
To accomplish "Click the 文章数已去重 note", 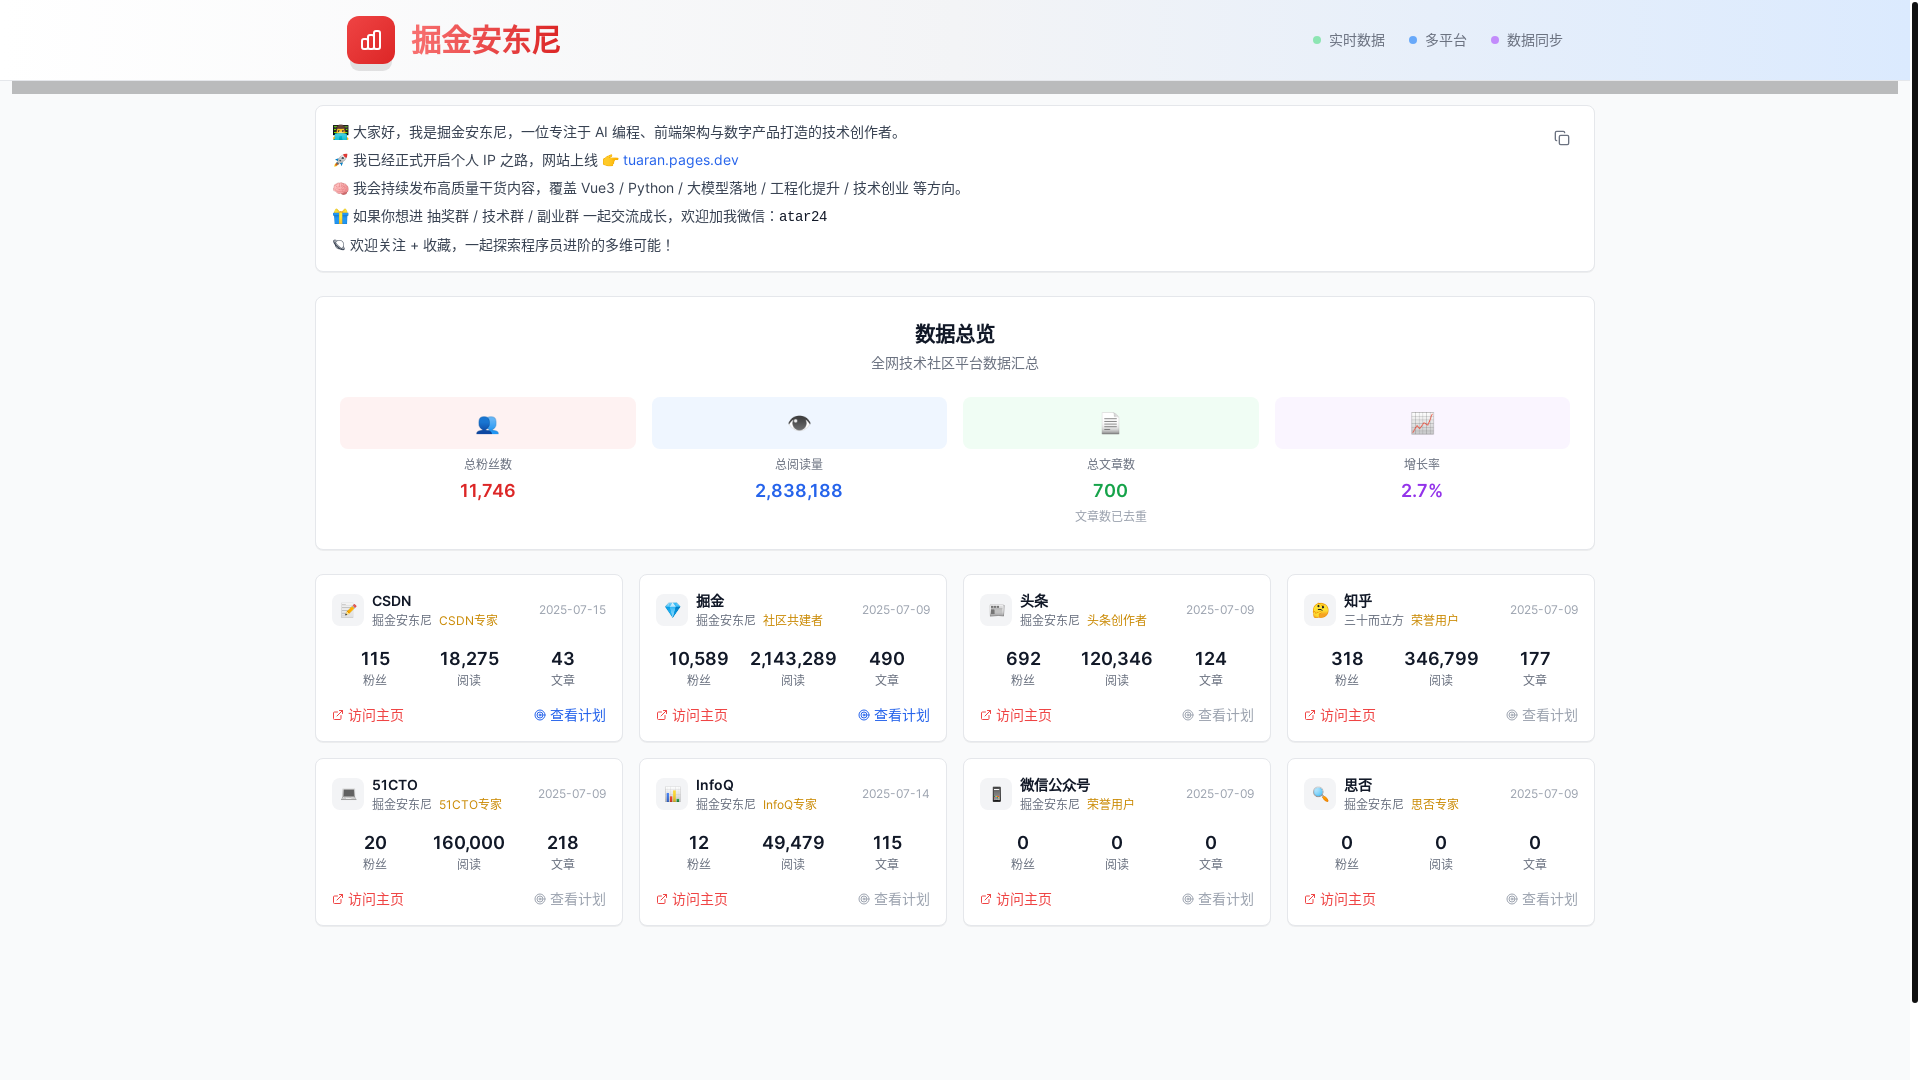I will [1110, 517].
